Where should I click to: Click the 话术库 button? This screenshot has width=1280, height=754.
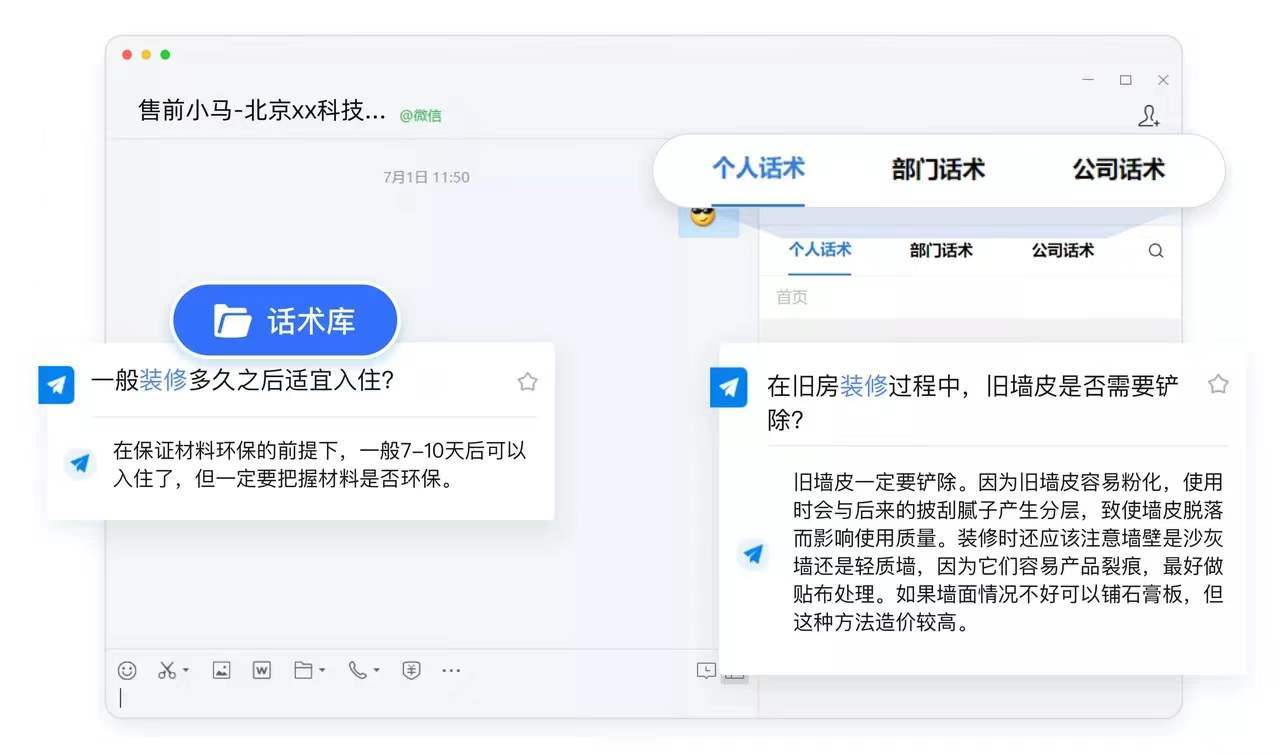coord(285,321)
